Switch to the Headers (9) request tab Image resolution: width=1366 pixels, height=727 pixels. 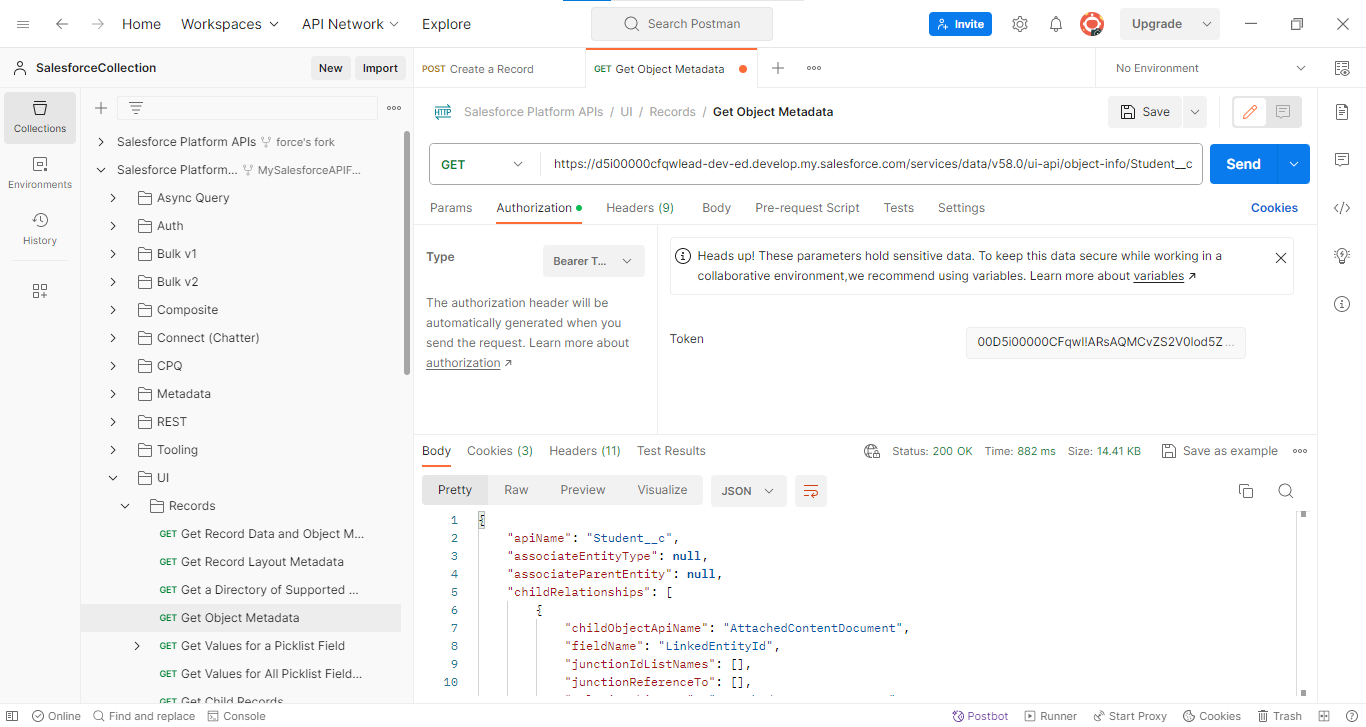click(x=640, y=208)
